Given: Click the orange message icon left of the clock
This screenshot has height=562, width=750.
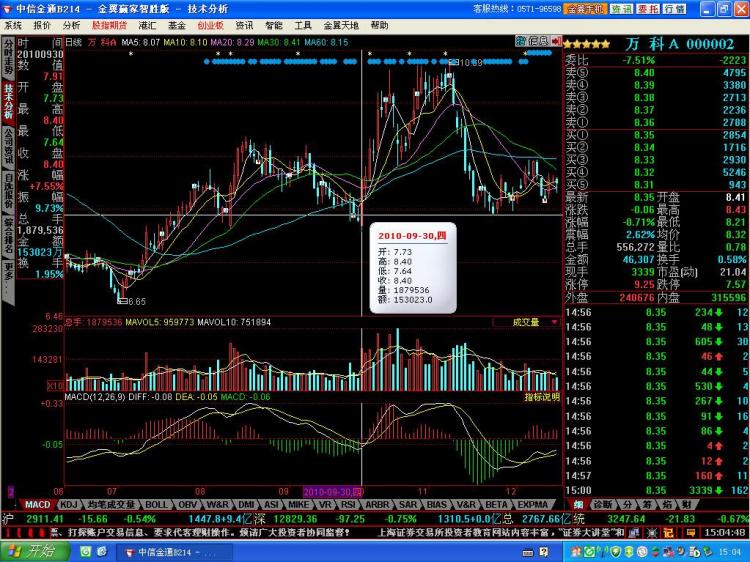Looking at the screenshot, I should [x=691, y=532].
